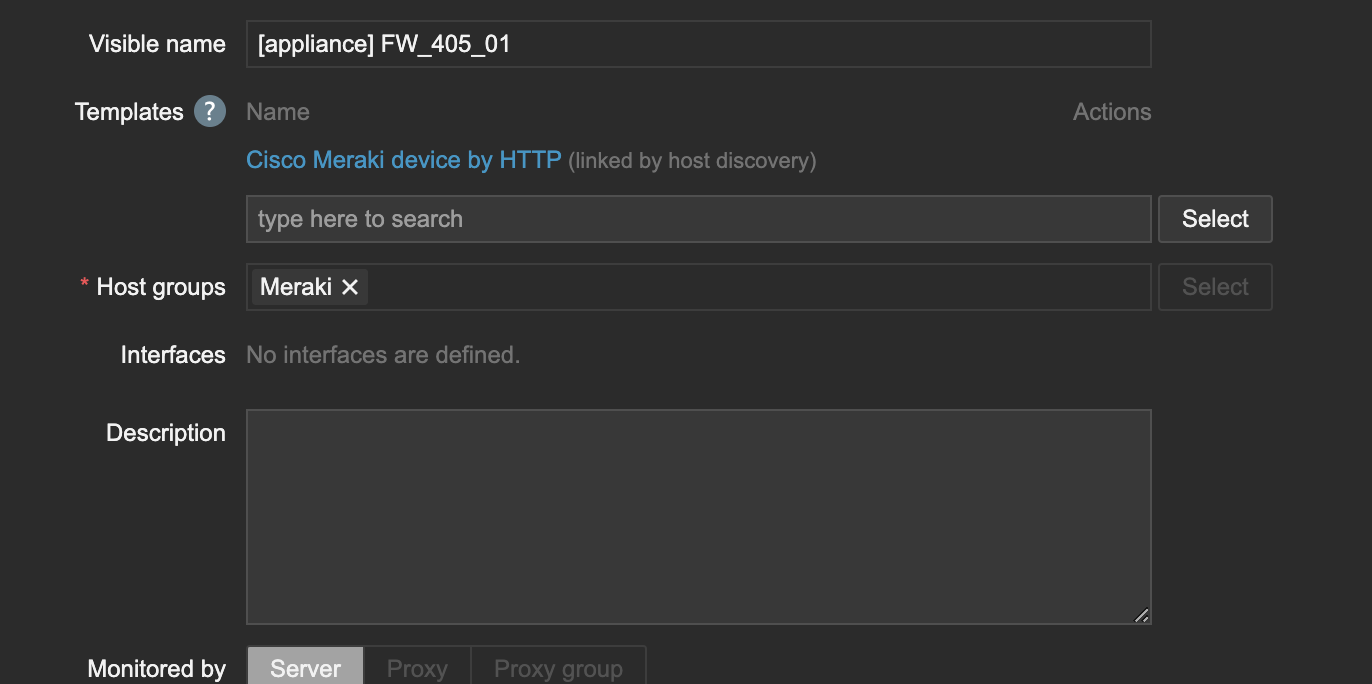Click inside the Description text area
Image resolution: width=1372 pixels, height=684 pixels.
coord(698,516)
